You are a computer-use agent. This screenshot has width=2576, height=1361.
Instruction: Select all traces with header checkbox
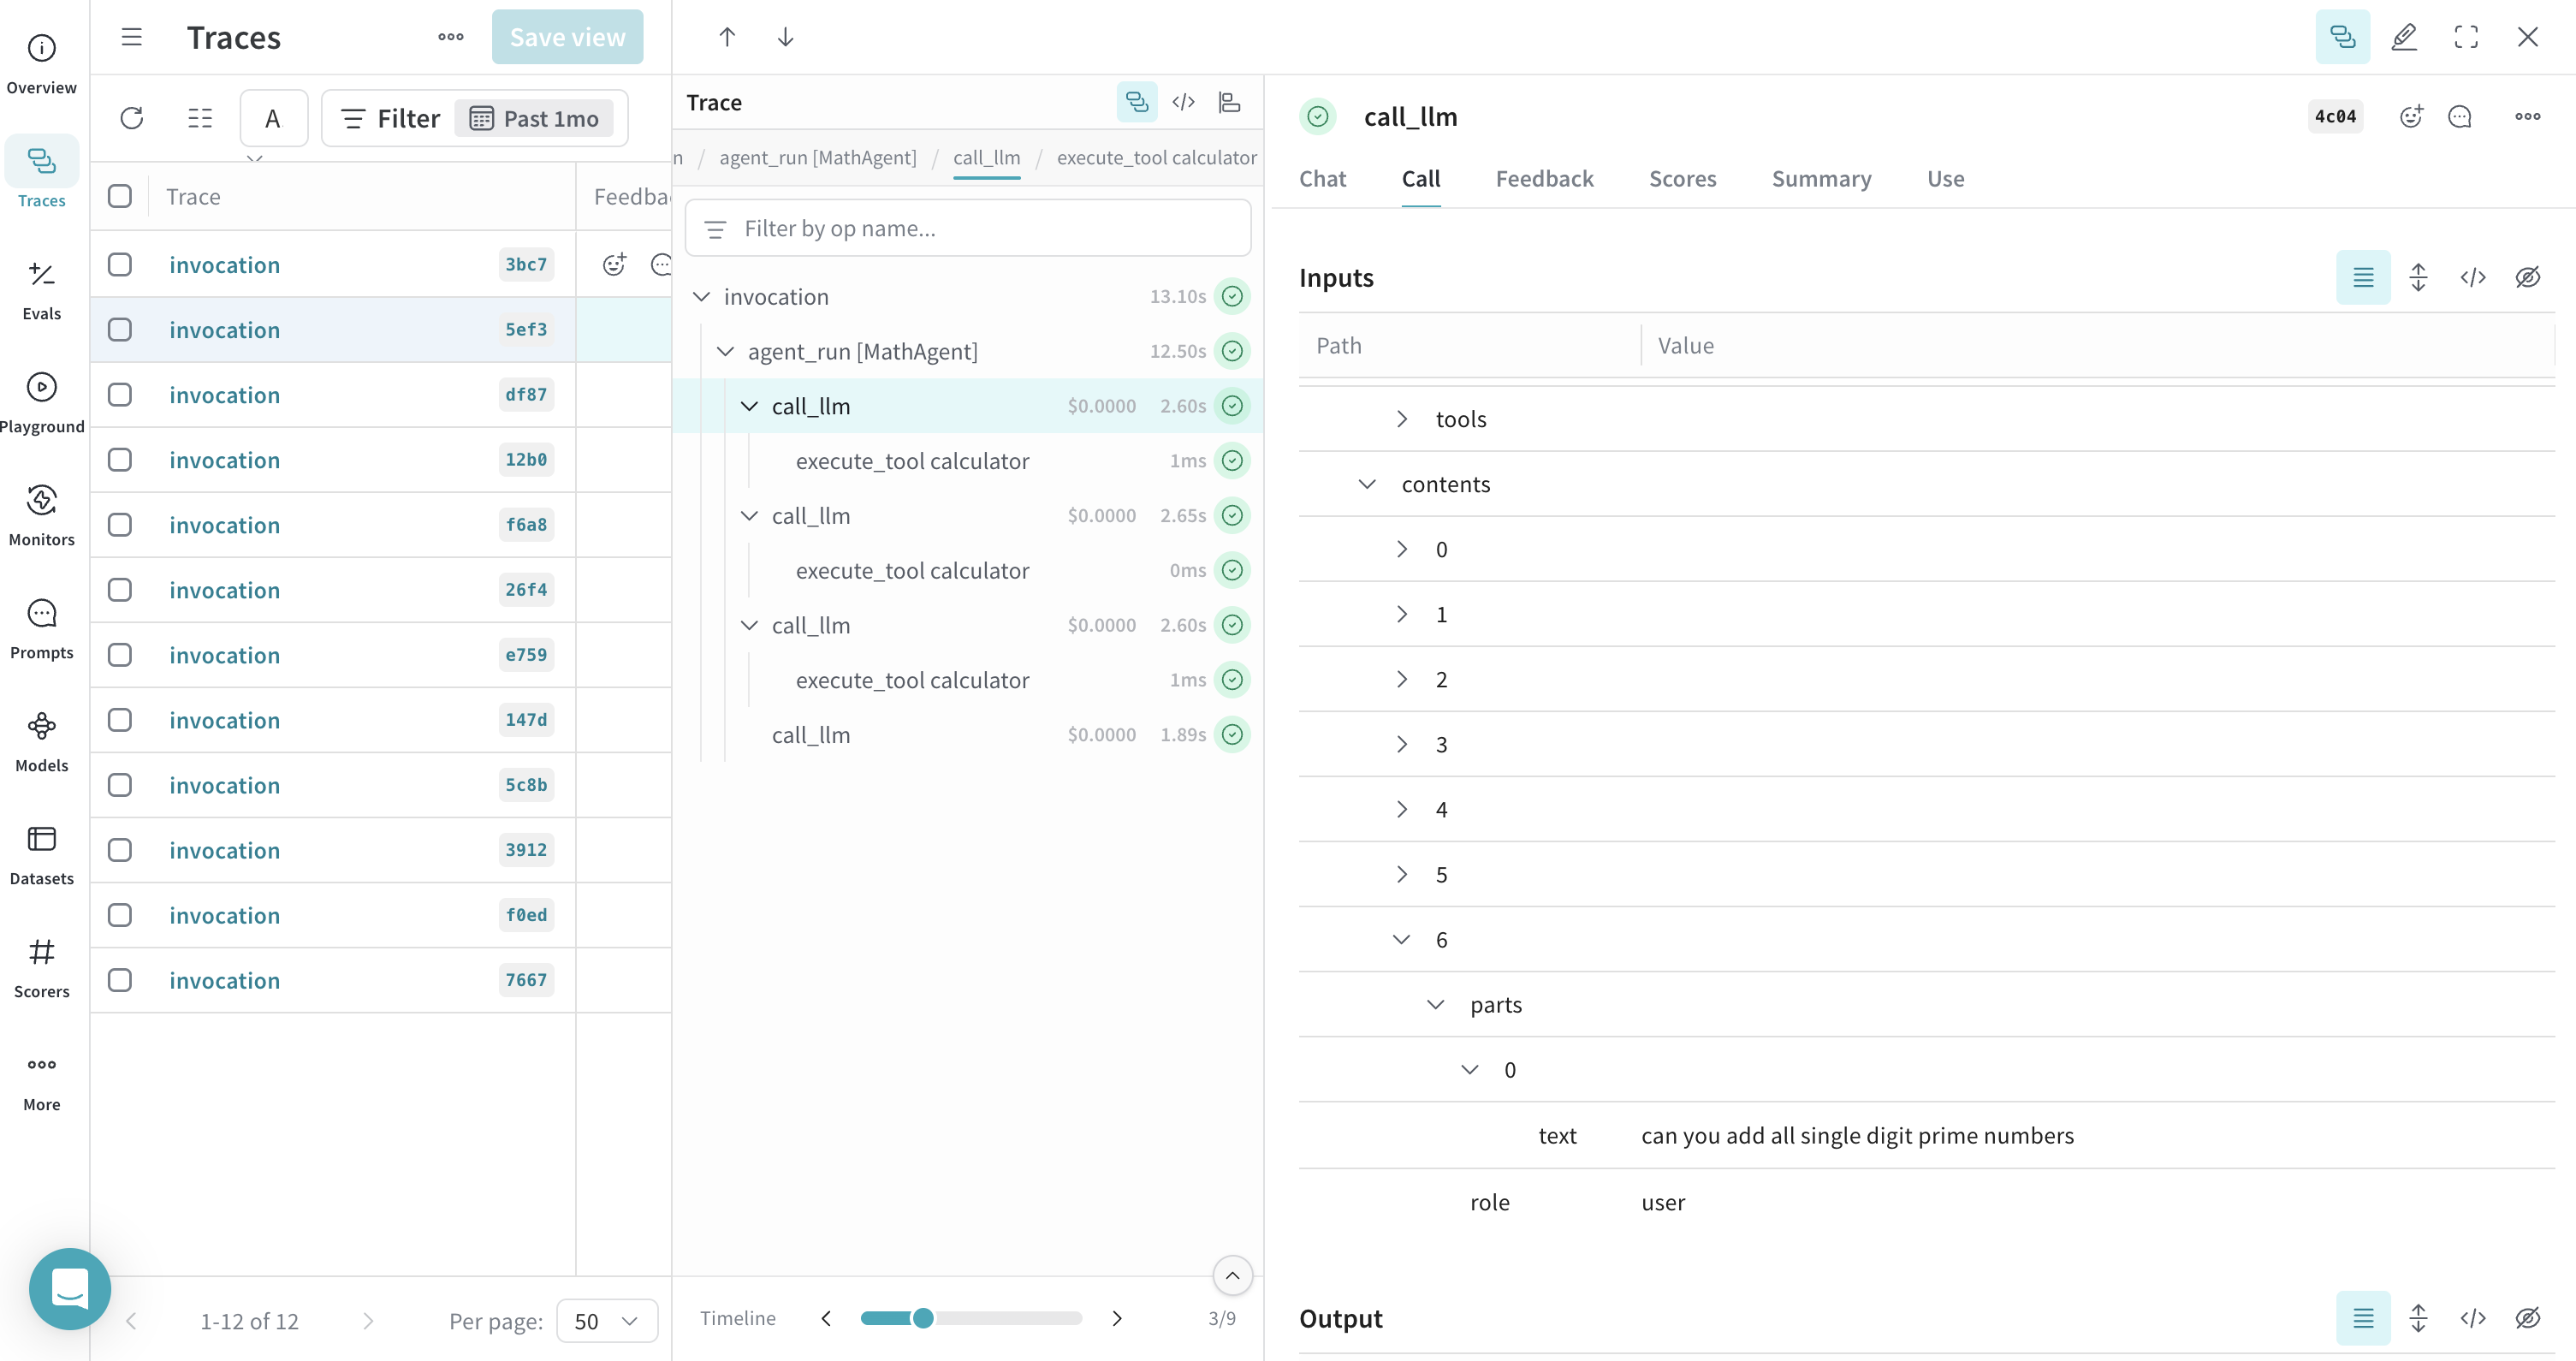(120, 196)
